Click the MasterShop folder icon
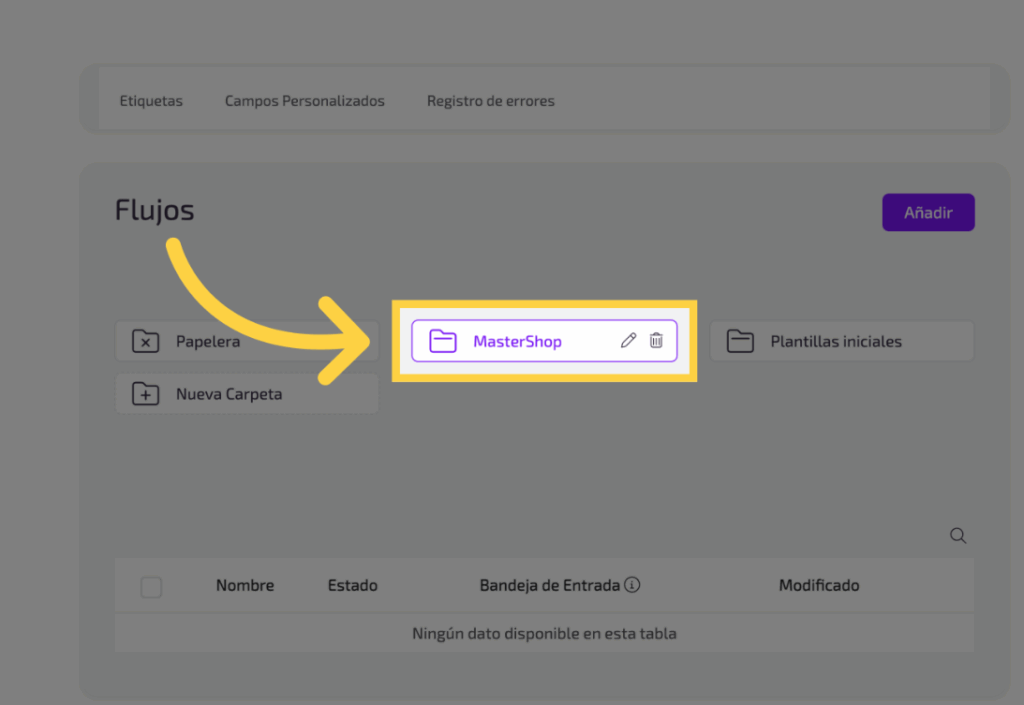 442,341
